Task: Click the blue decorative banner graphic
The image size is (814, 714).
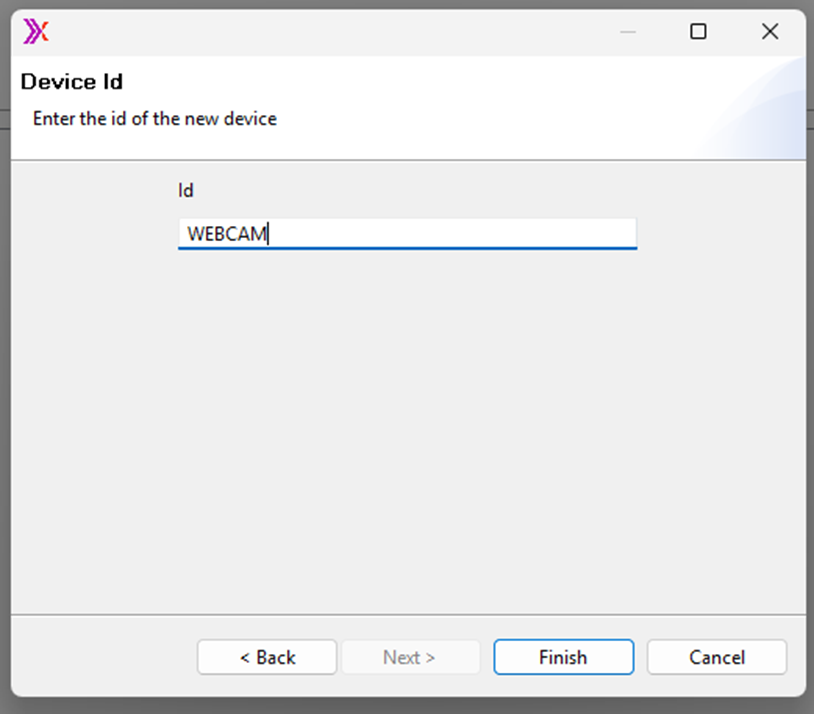Action: pos(765,115)
